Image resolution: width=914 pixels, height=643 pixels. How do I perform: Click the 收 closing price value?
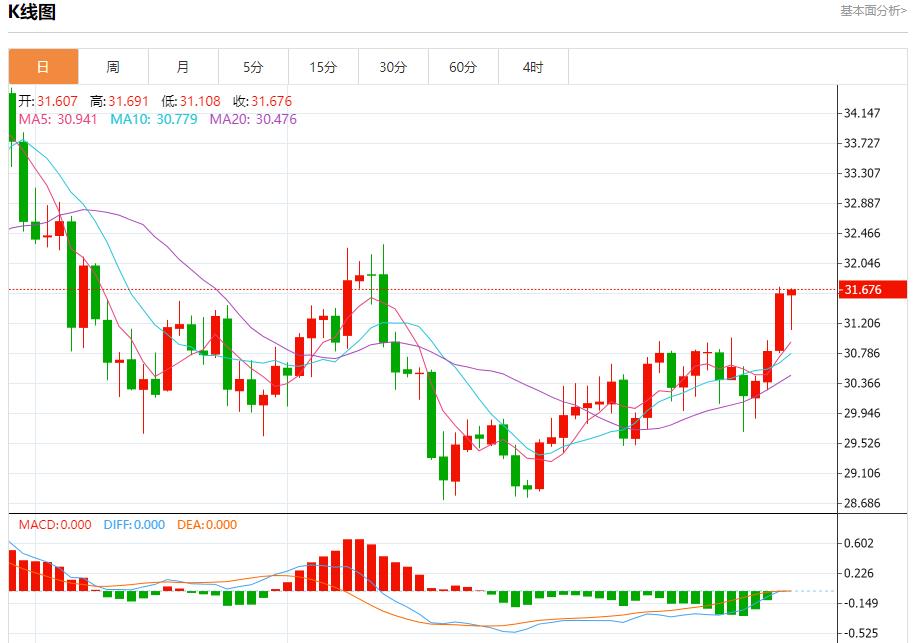(x=270, y=101)
